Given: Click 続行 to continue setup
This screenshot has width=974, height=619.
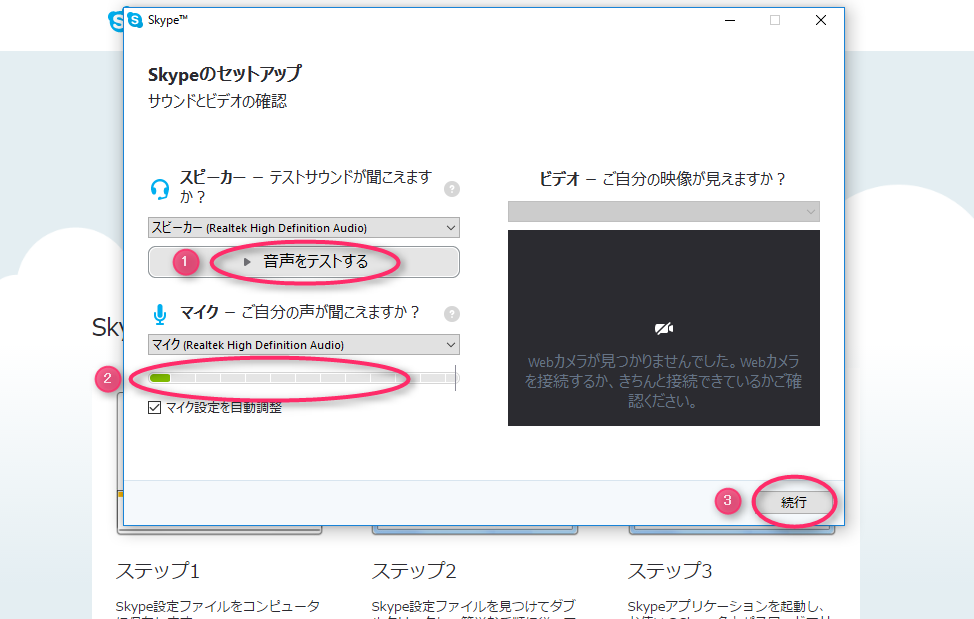Looking at the screenshot, I should 793,502.
